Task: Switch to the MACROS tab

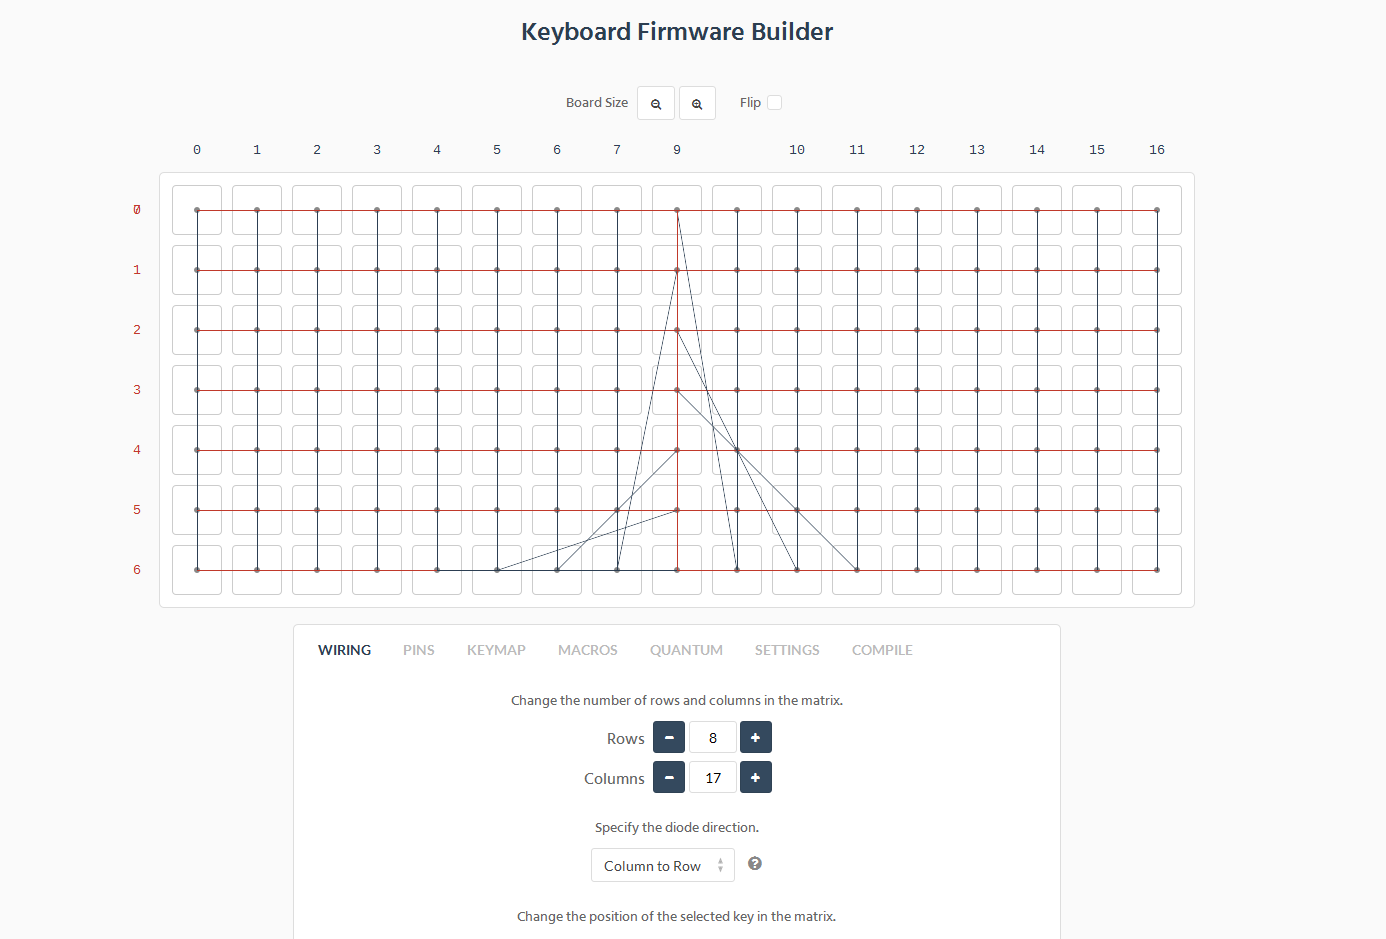Action: click(x=587, y=650)
